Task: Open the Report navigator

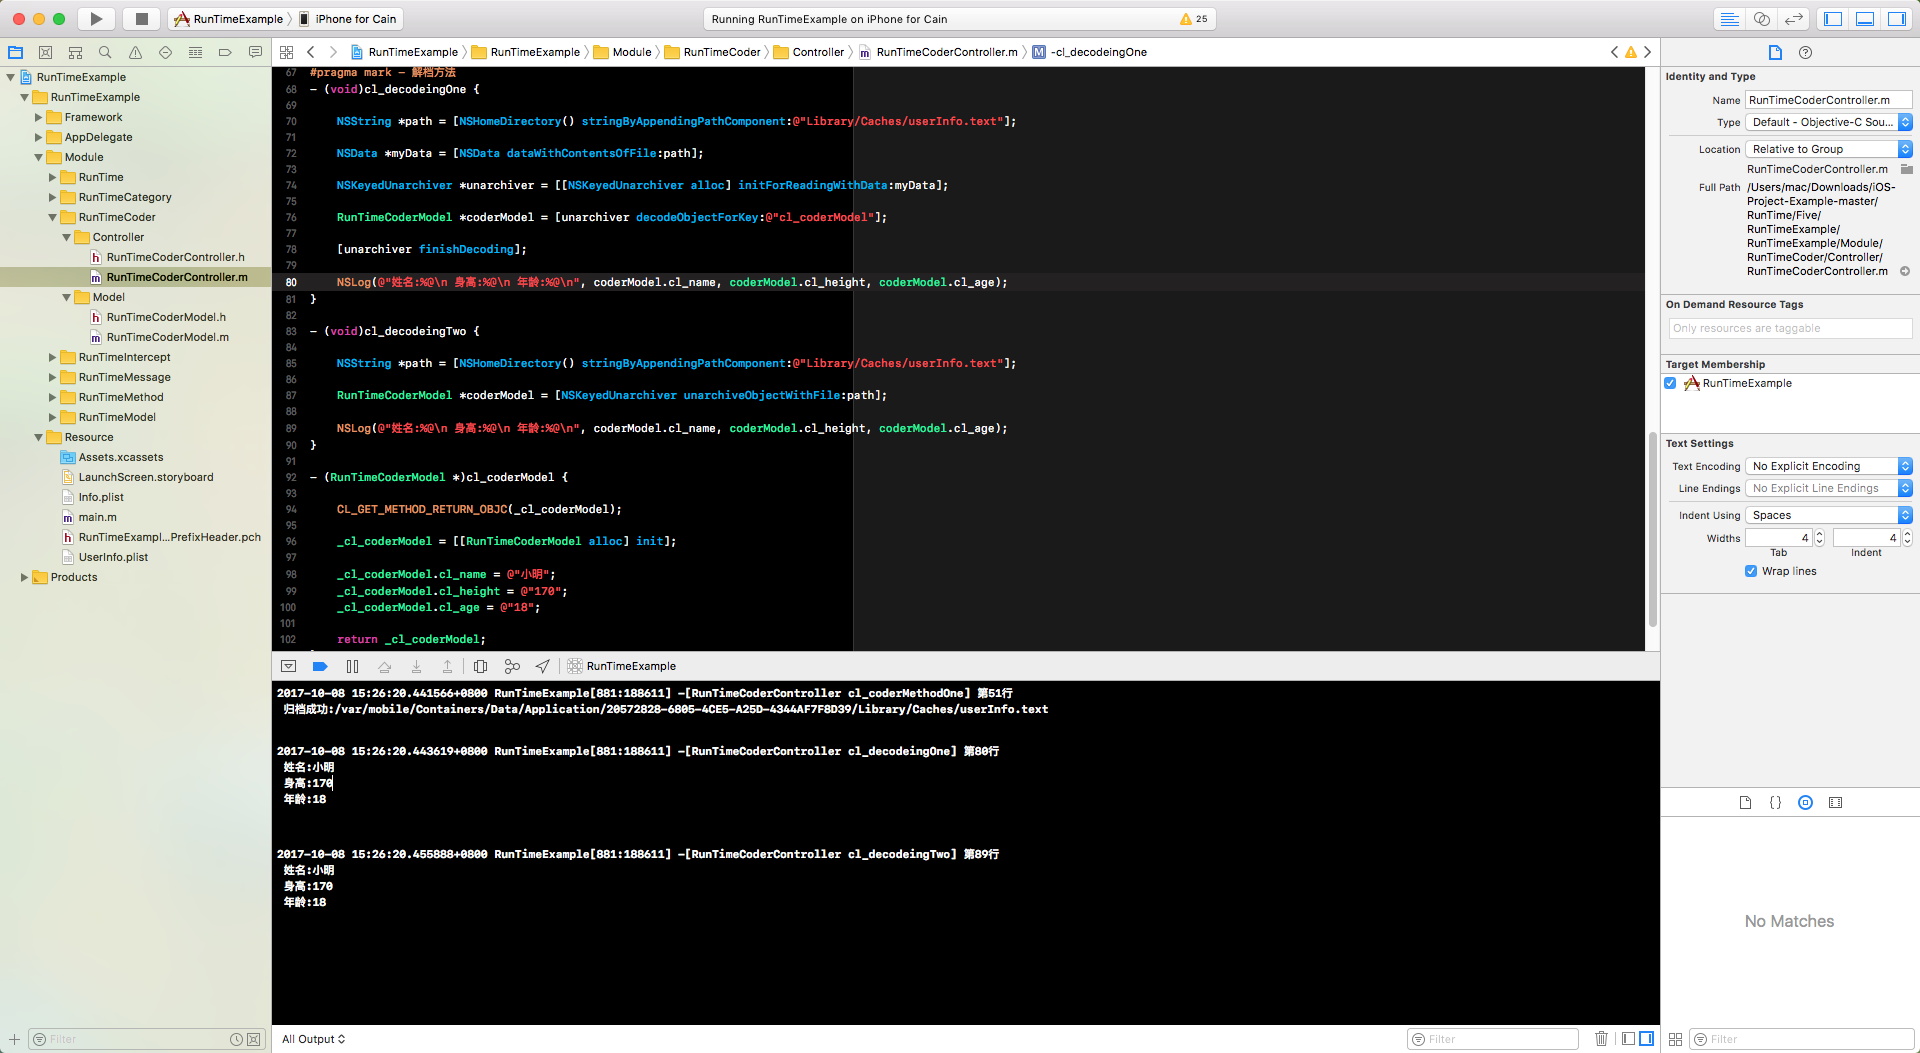Action: coord(255,52)
